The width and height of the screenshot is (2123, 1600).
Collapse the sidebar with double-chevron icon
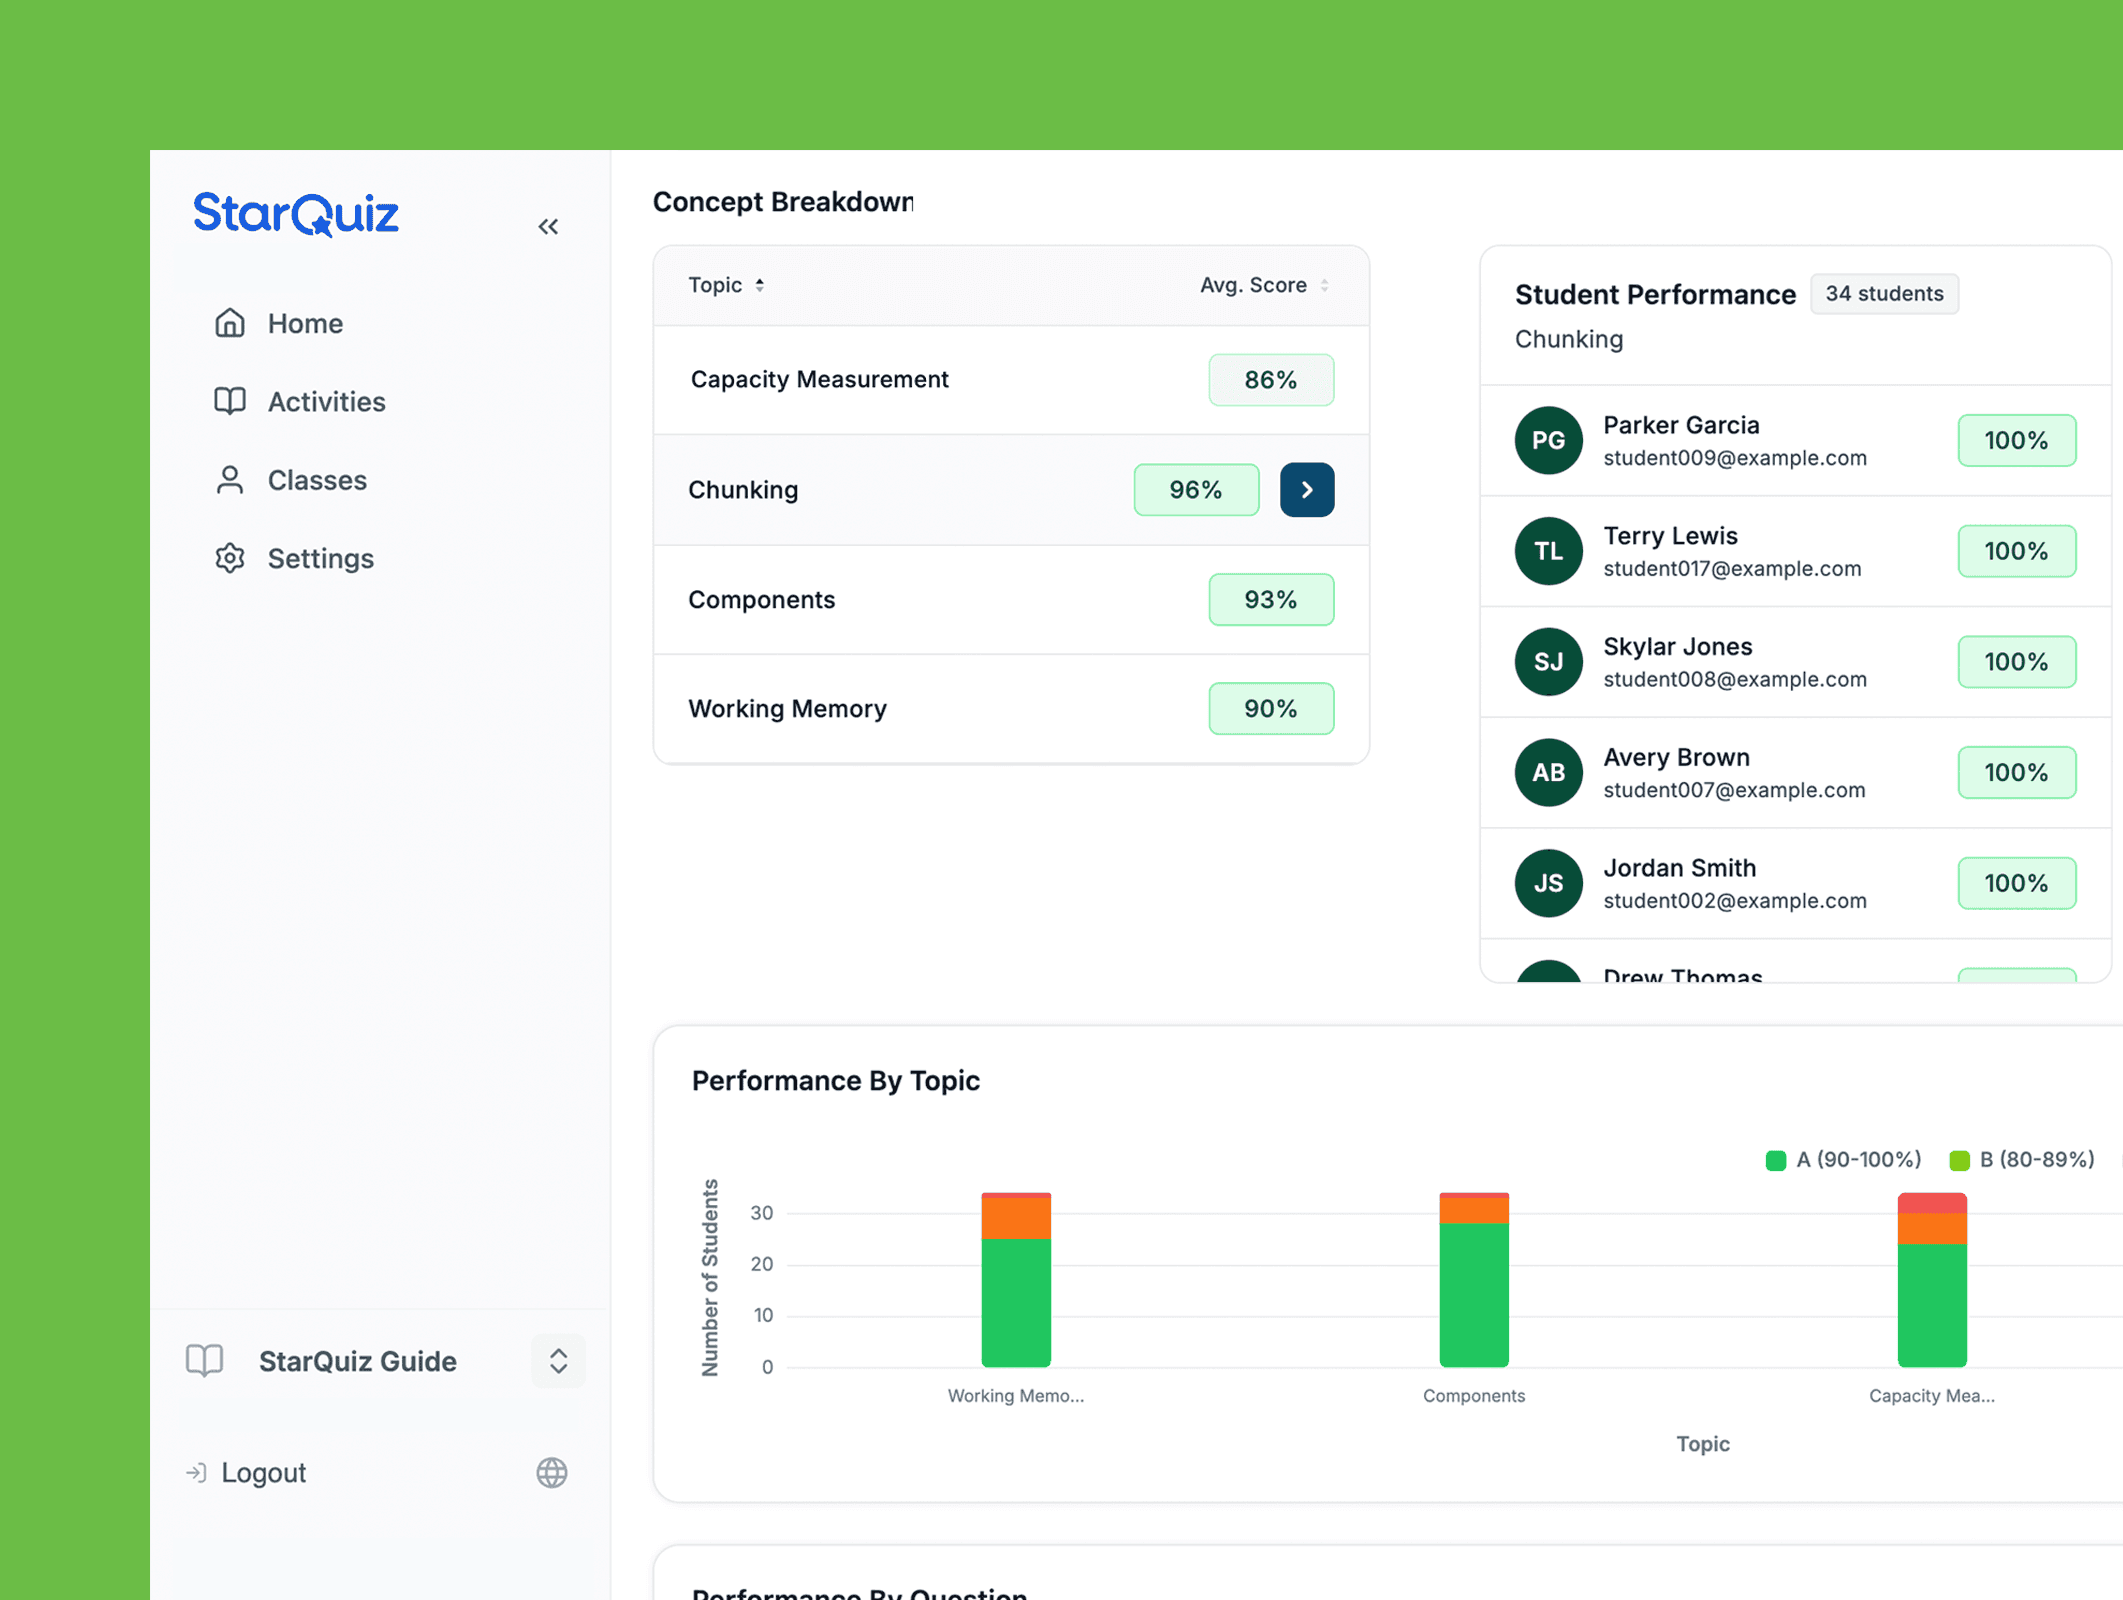tap(548, 227)
